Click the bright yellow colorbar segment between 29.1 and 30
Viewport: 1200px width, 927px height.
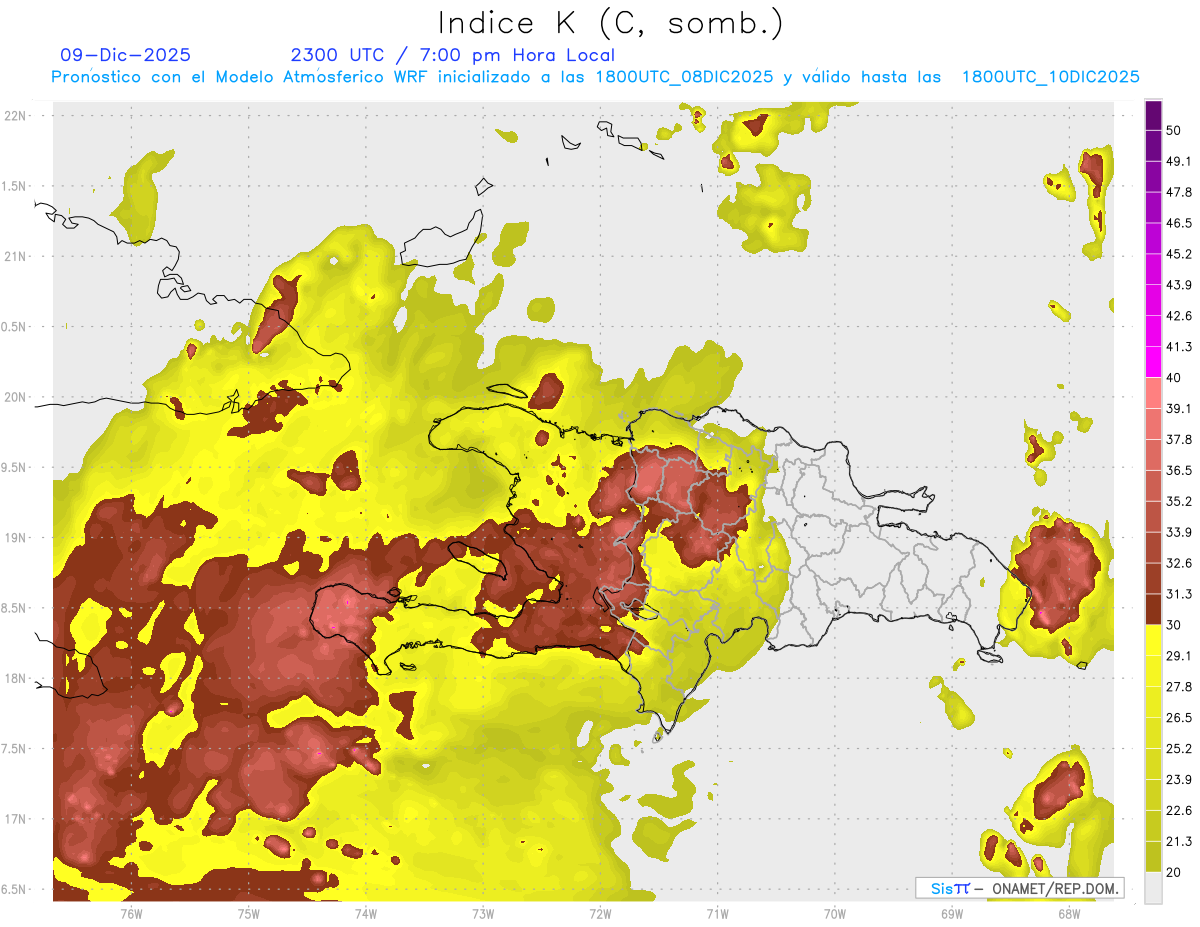pyautogui.click(x=1153, y=640)
